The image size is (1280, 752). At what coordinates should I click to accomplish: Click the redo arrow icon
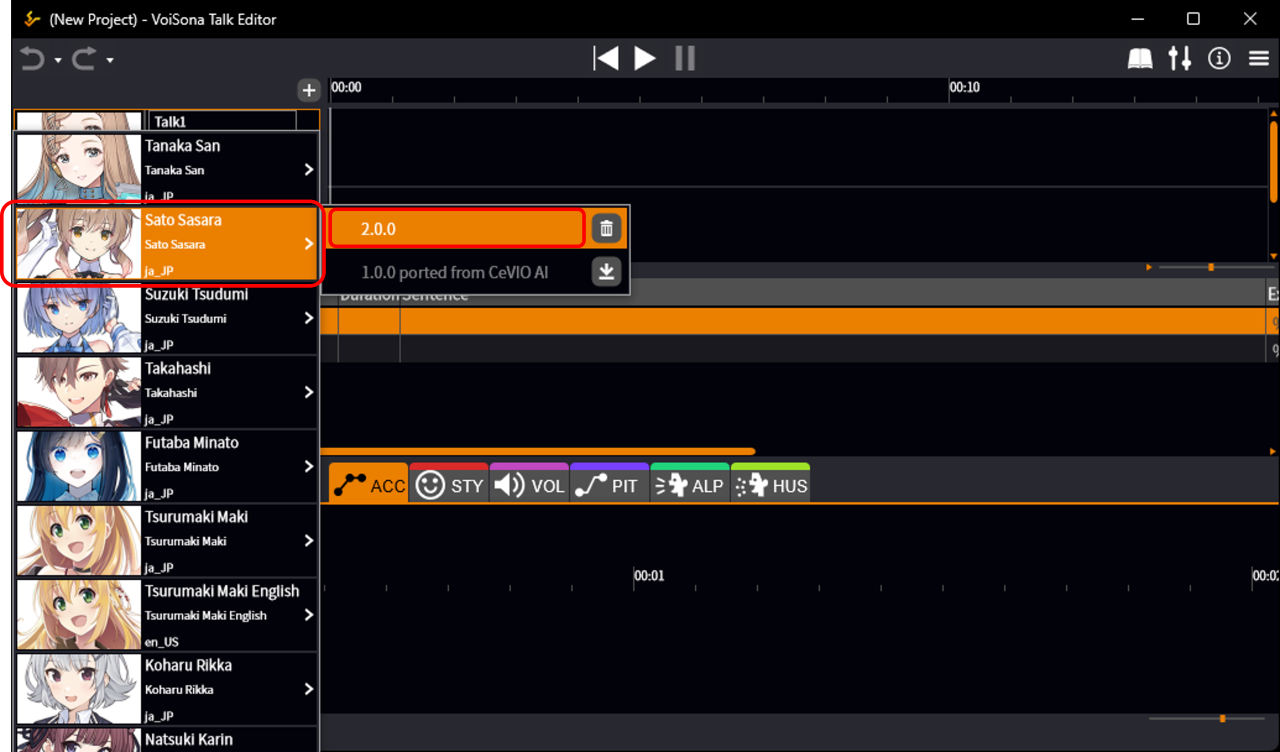(84, 59)
